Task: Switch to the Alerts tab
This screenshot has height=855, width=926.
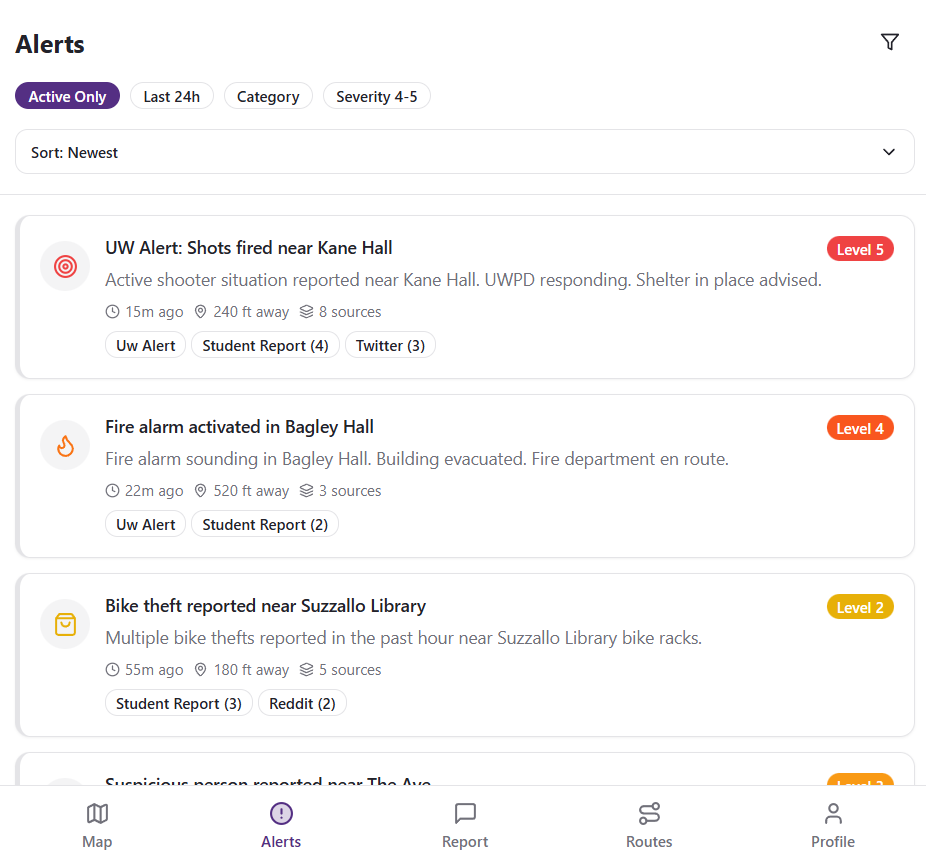Action: click(x=281, y=825)
